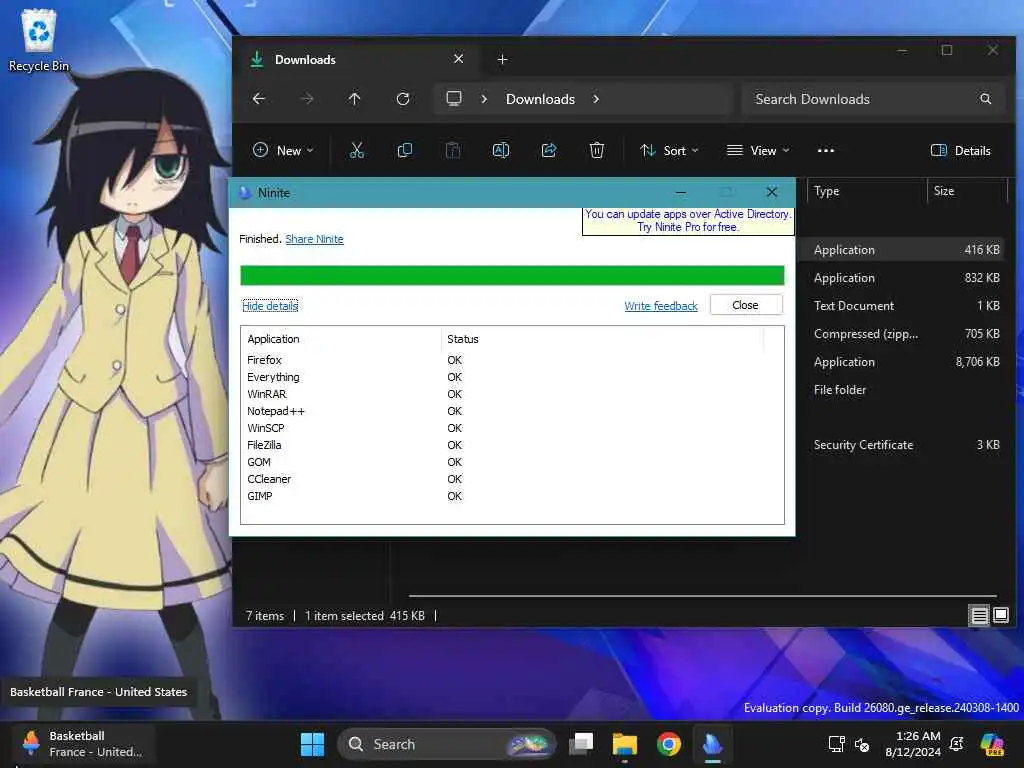Click Share icon in Explorer toolbar
Image resolution: width=1024 pixels, height=768 pixels.
click(x=549, y=150)
